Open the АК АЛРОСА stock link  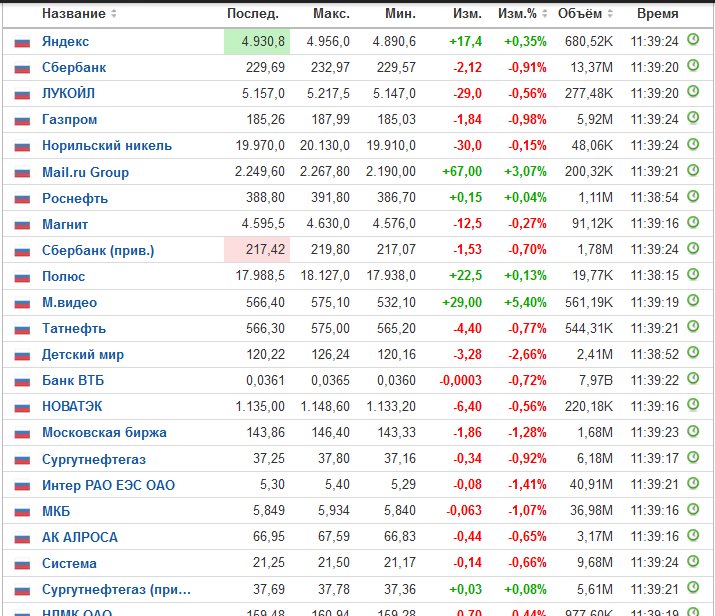click(x=80, y=537)
